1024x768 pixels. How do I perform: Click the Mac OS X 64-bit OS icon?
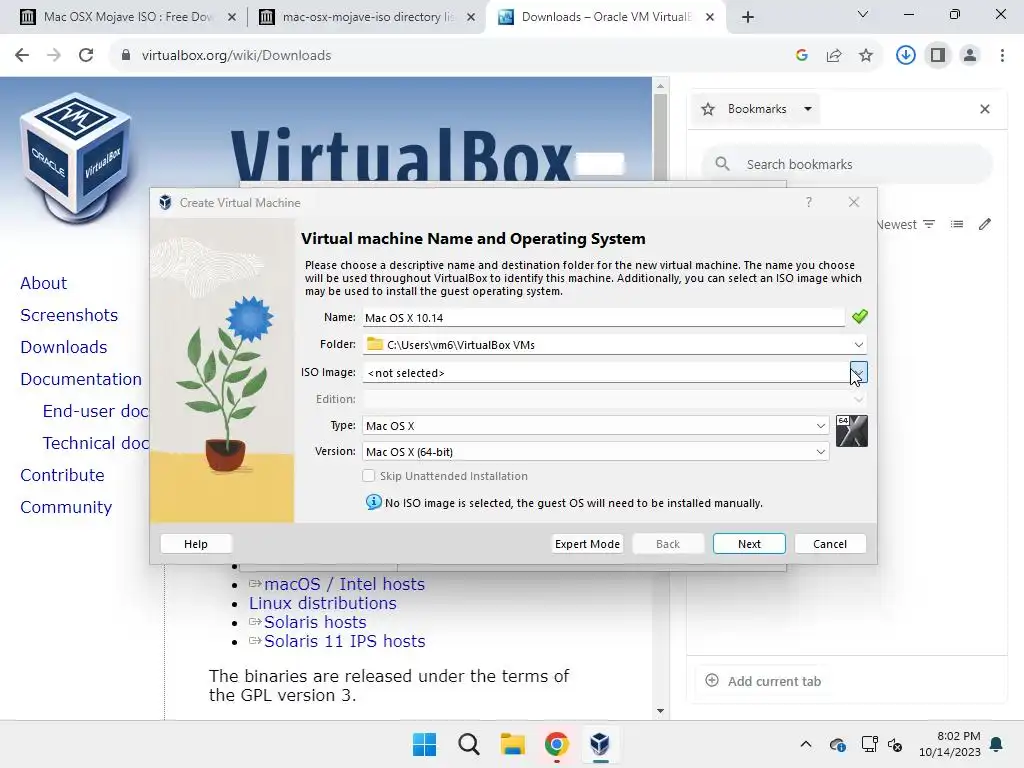point(852,431)
